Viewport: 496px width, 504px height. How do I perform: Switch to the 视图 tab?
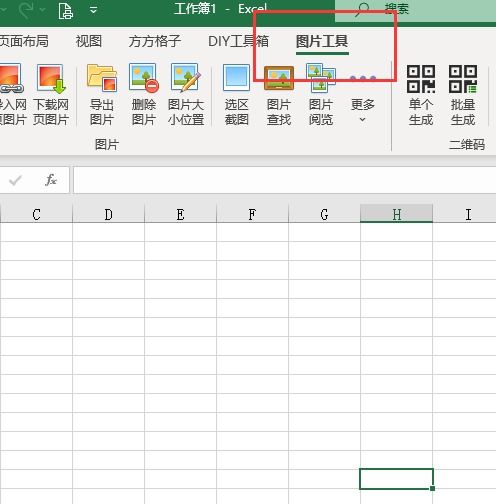click(89, 41)
